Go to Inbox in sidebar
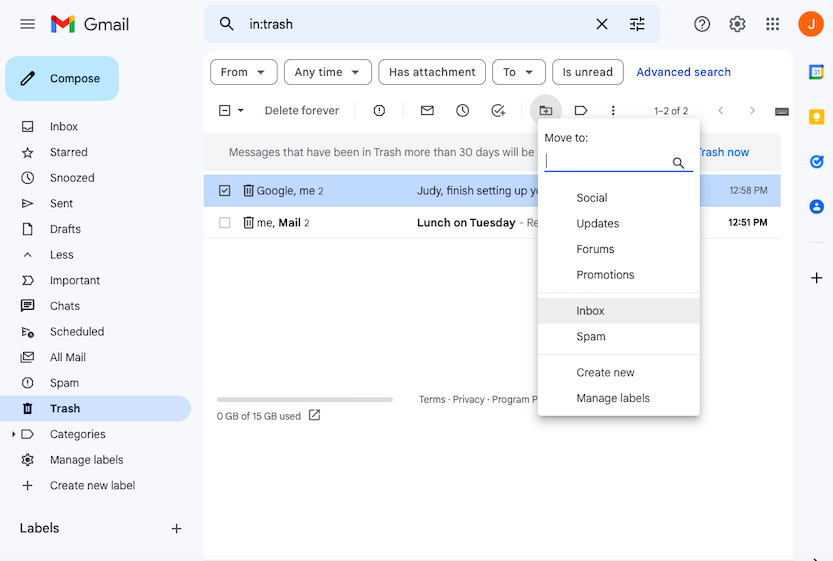Image resolution: width=833 pixels, height=561 pixels. (64, 126)
